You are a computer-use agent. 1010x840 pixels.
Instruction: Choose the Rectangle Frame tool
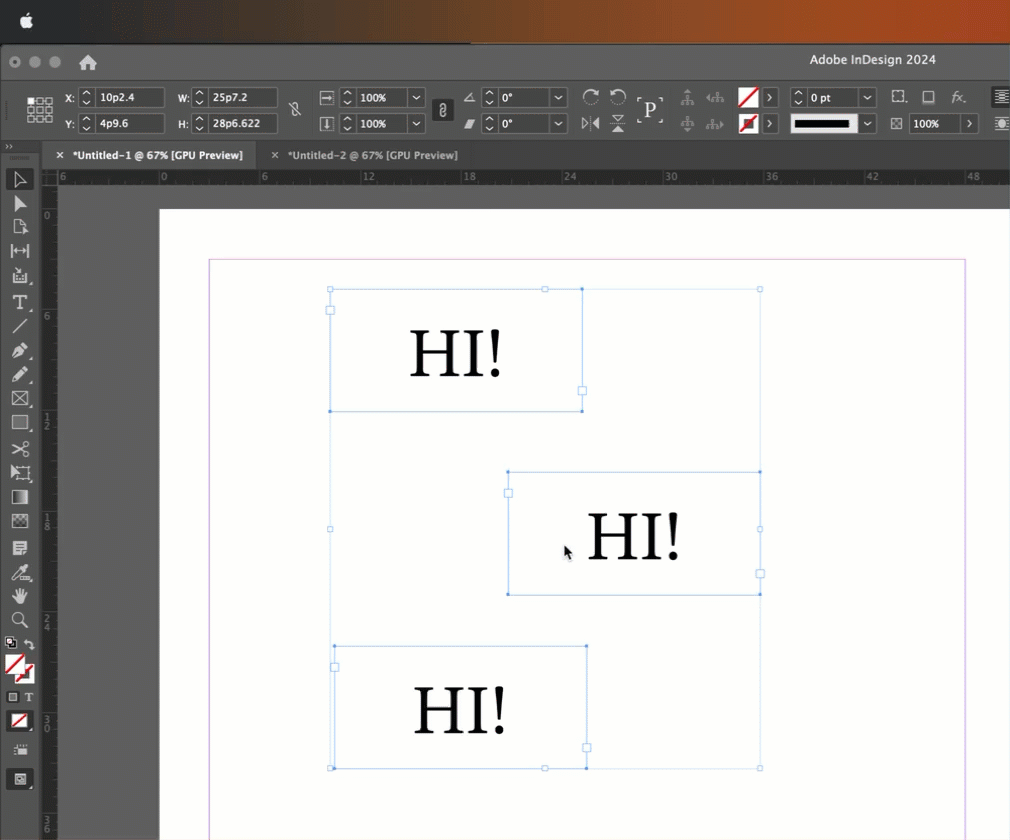click(x=20, y=399)
